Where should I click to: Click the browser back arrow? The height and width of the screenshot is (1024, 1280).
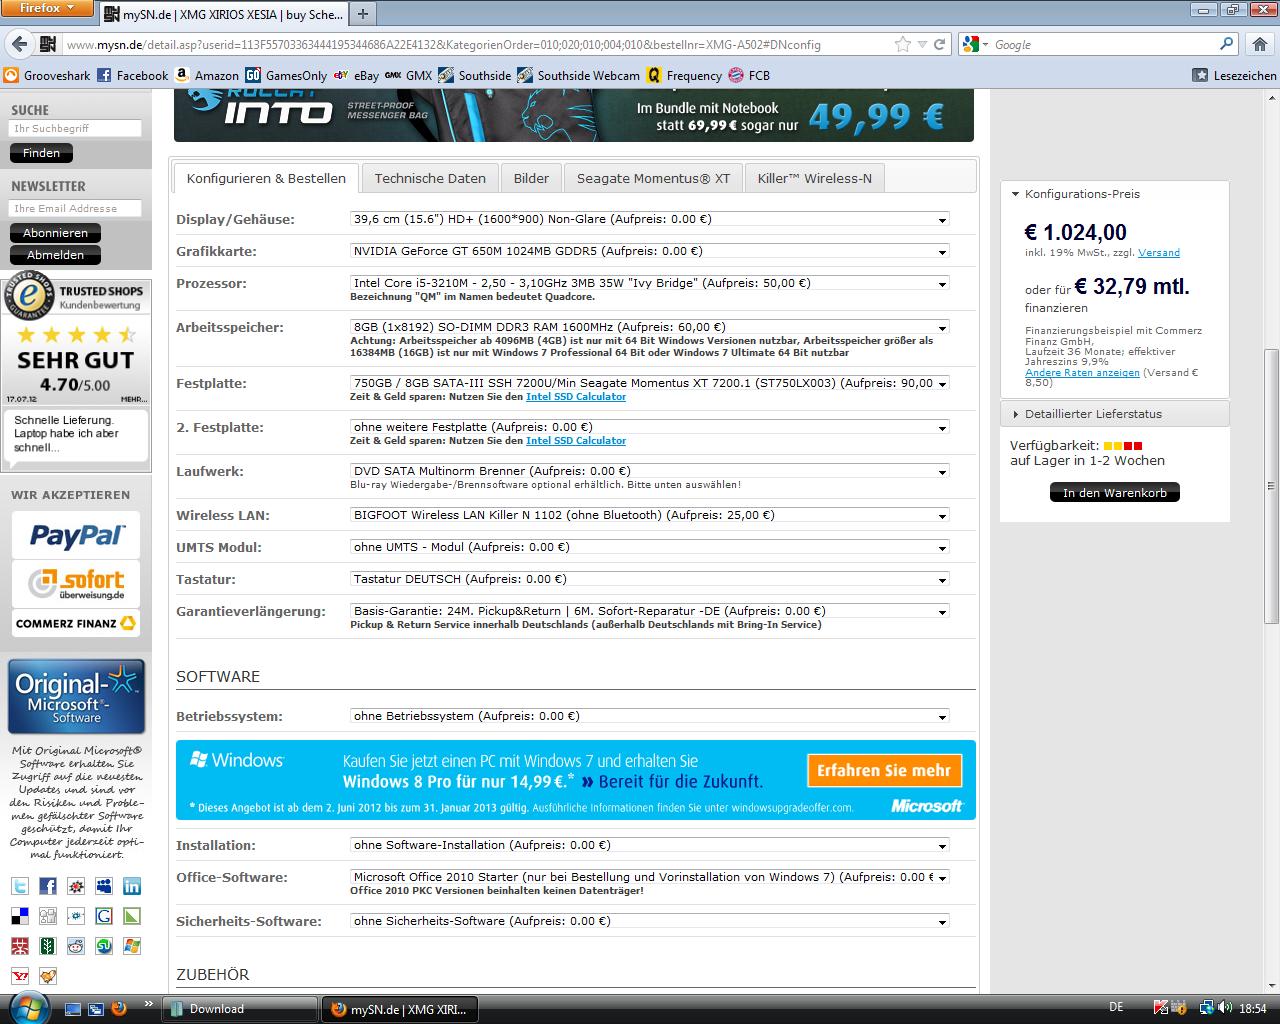click(18, 44)
